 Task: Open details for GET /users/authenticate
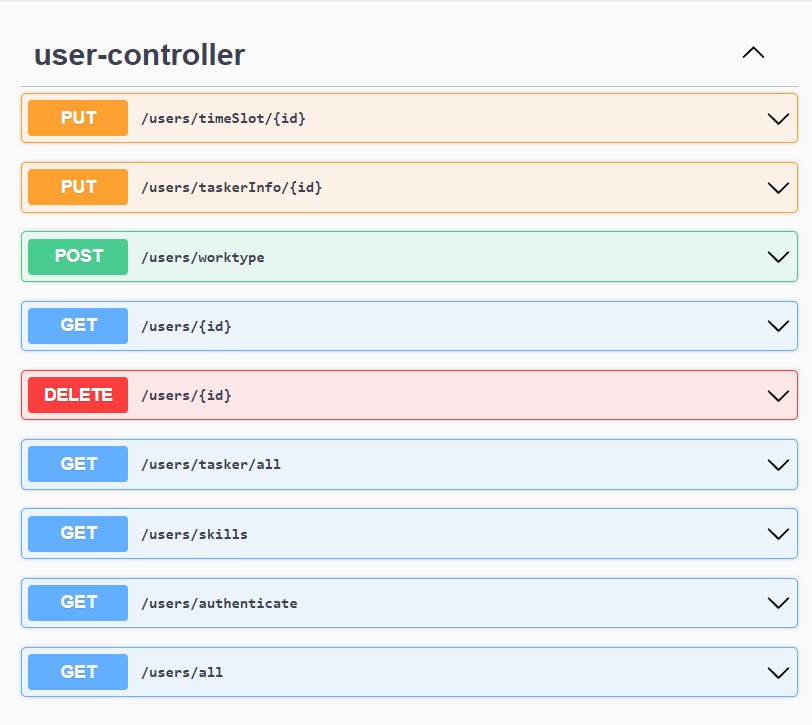coord(778,602)
